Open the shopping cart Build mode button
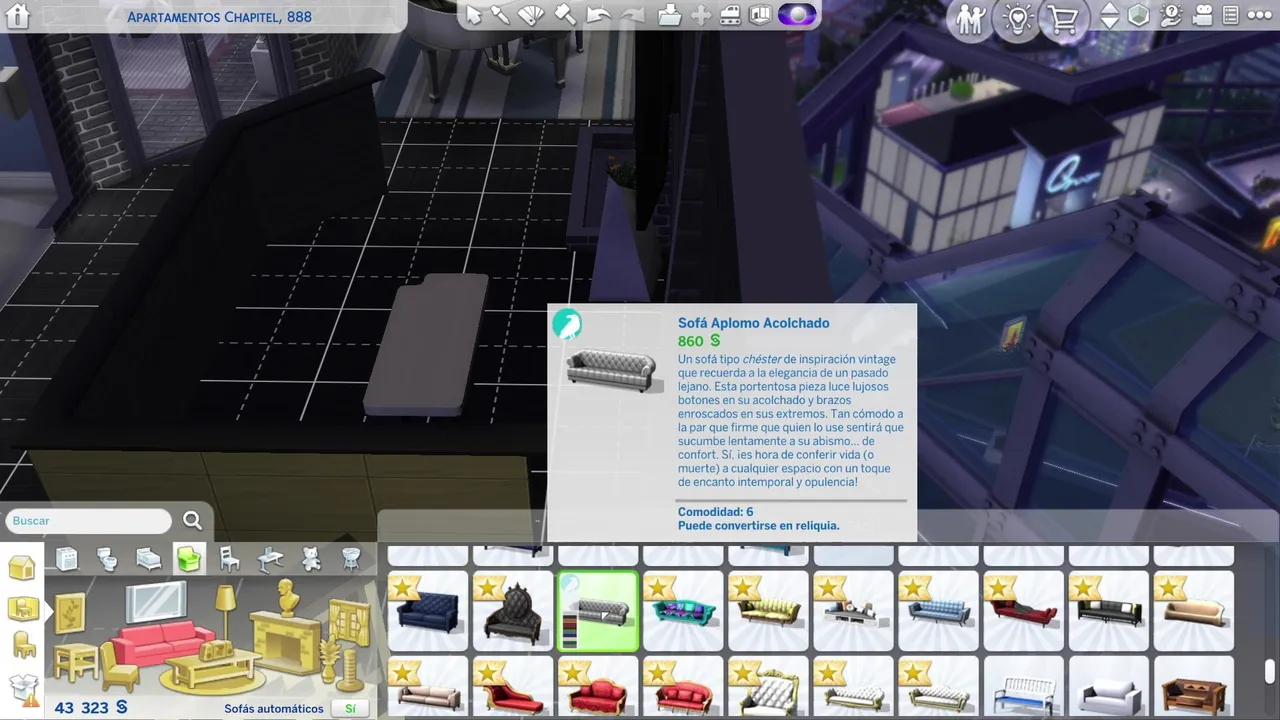1280x720 pixels. [1065, 20]
